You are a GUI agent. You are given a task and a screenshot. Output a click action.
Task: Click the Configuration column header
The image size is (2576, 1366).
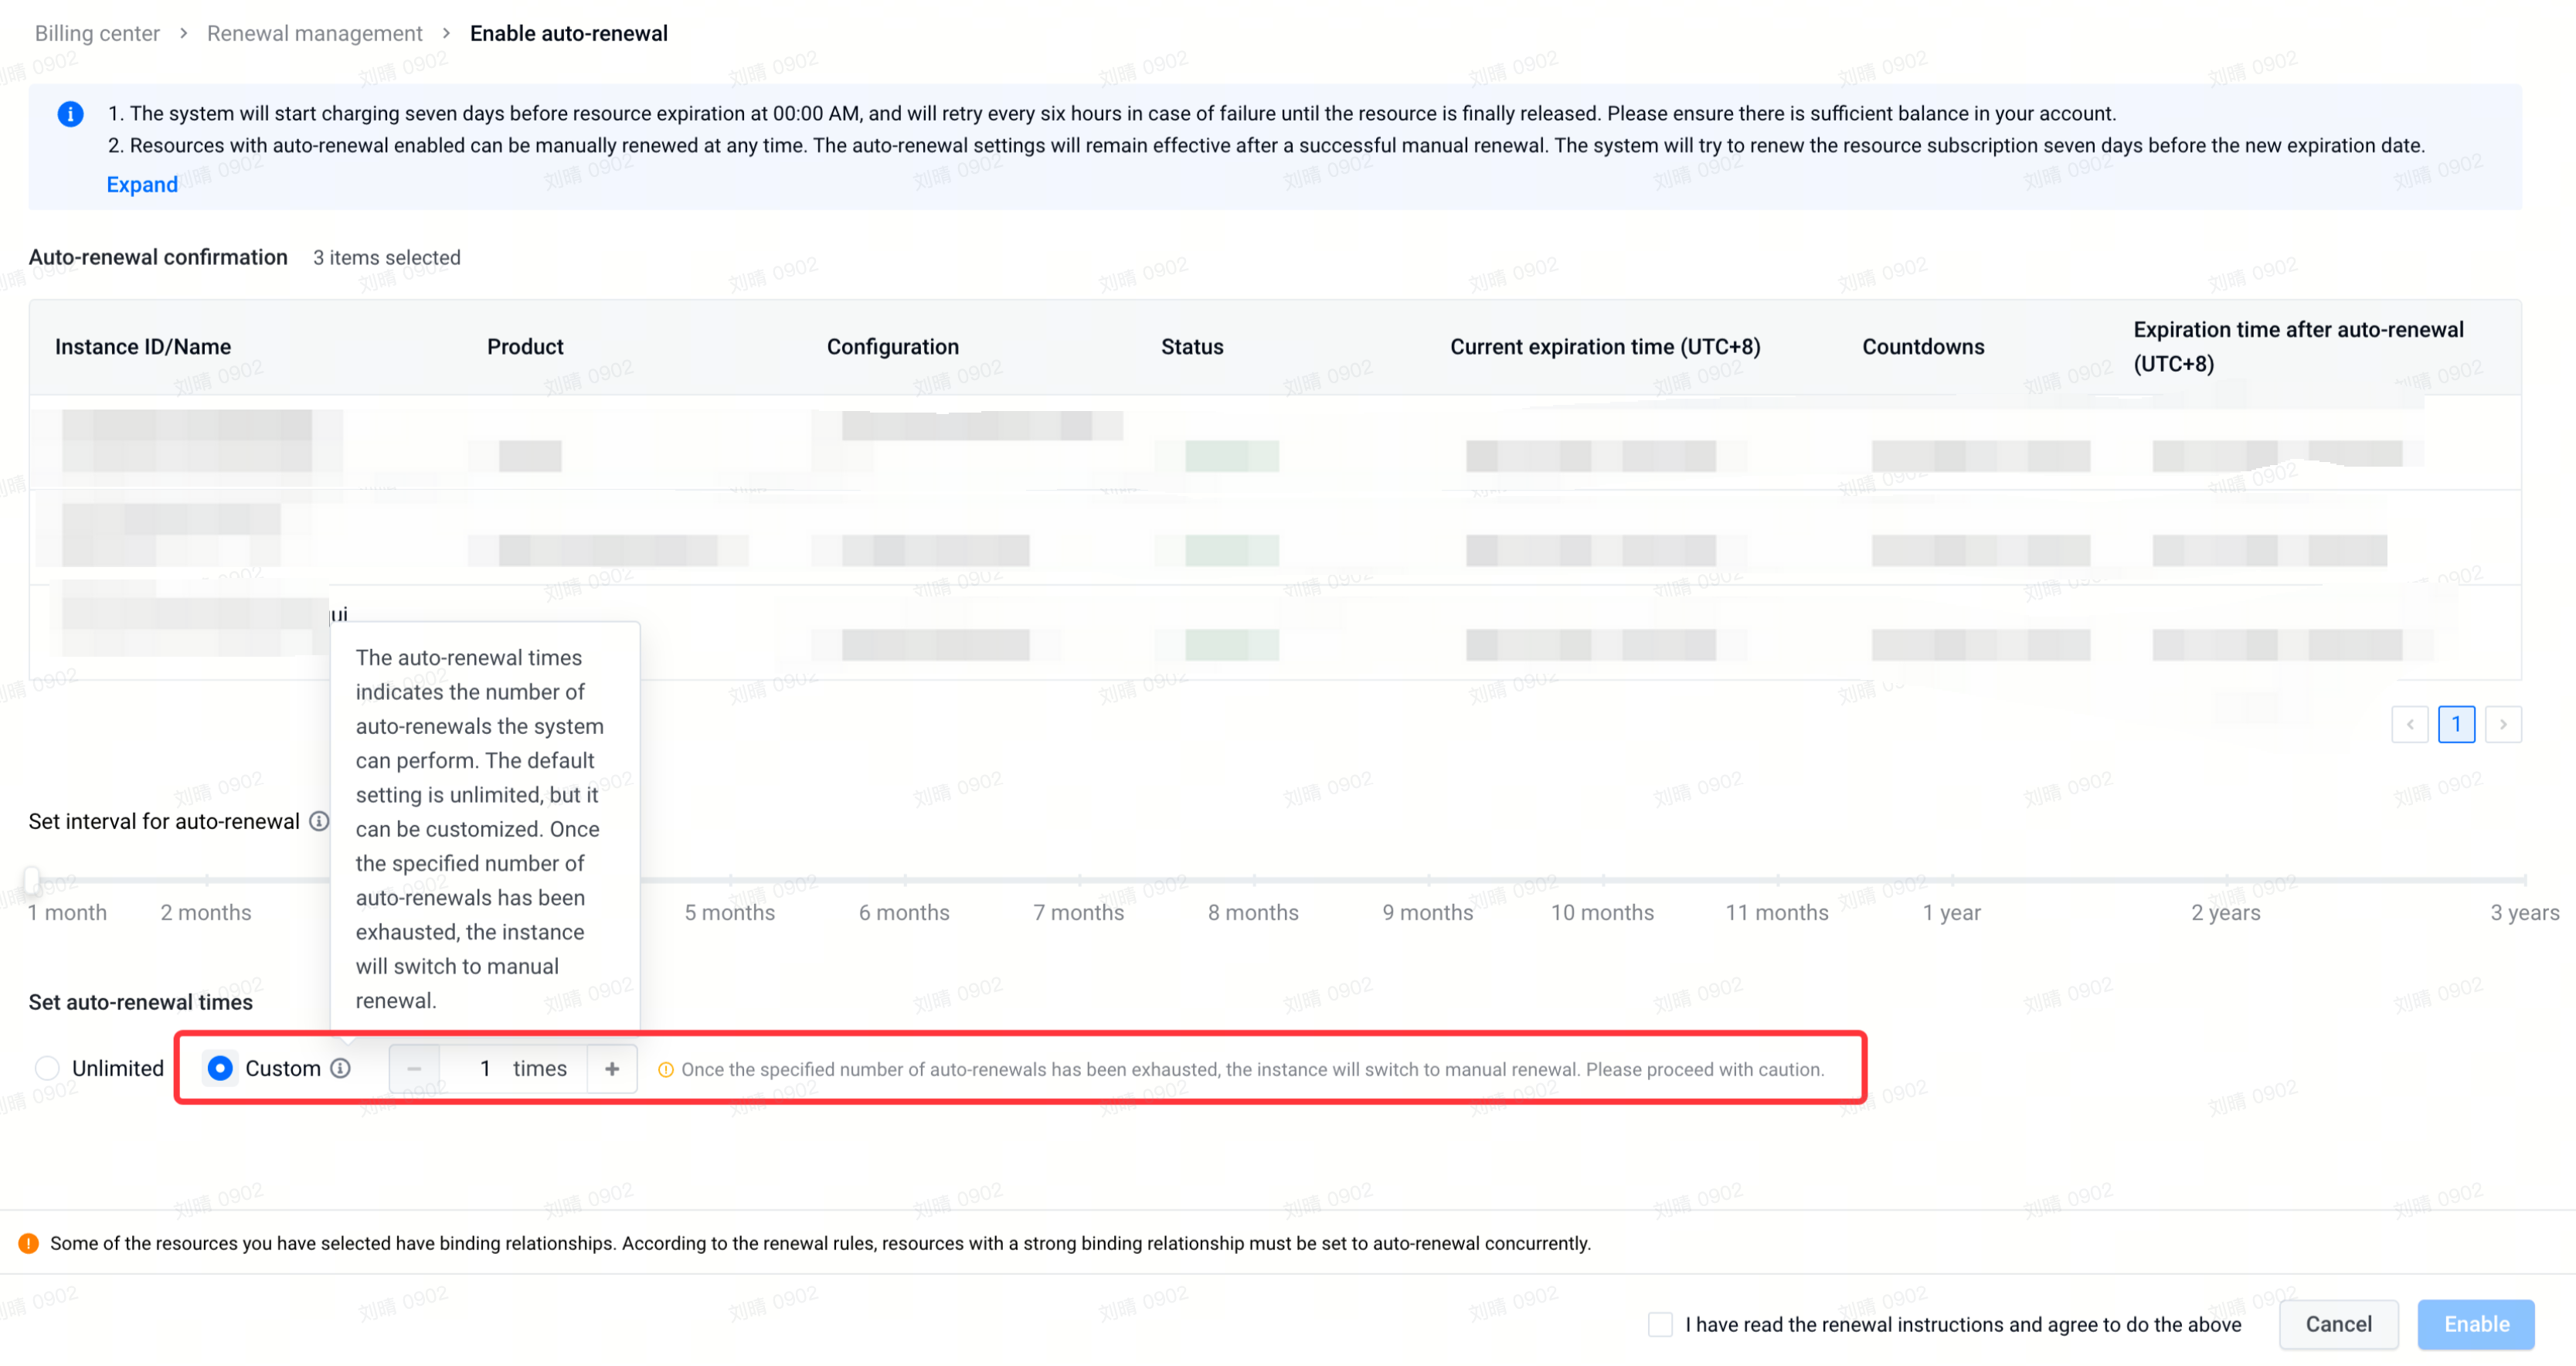892,346
